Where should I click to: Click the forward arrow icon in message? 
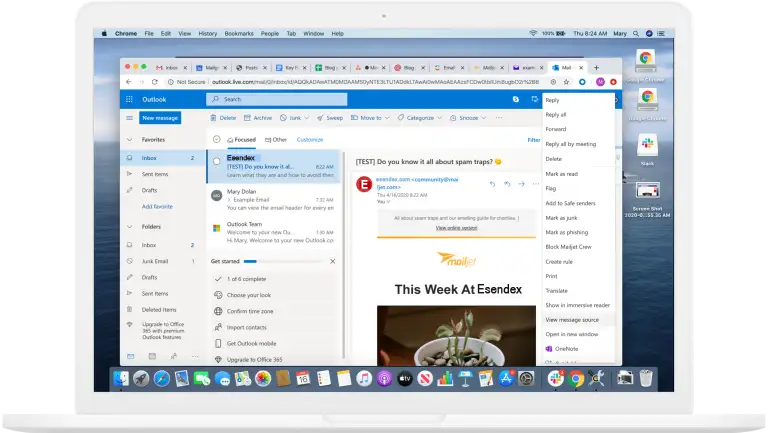coord(522,184)
